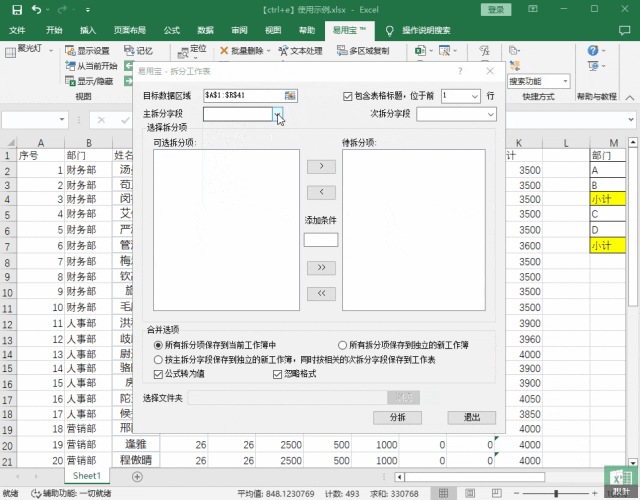
Task: Open 显示设置 in the ribbon
Action: [87, 51]
